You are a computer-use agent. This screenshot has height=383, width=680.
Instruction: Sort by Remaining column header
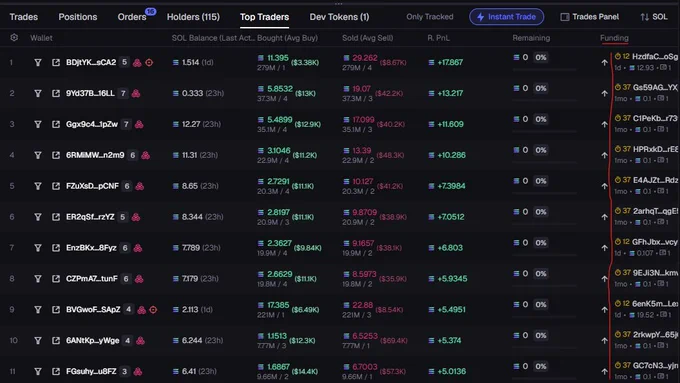click(531, 38)
